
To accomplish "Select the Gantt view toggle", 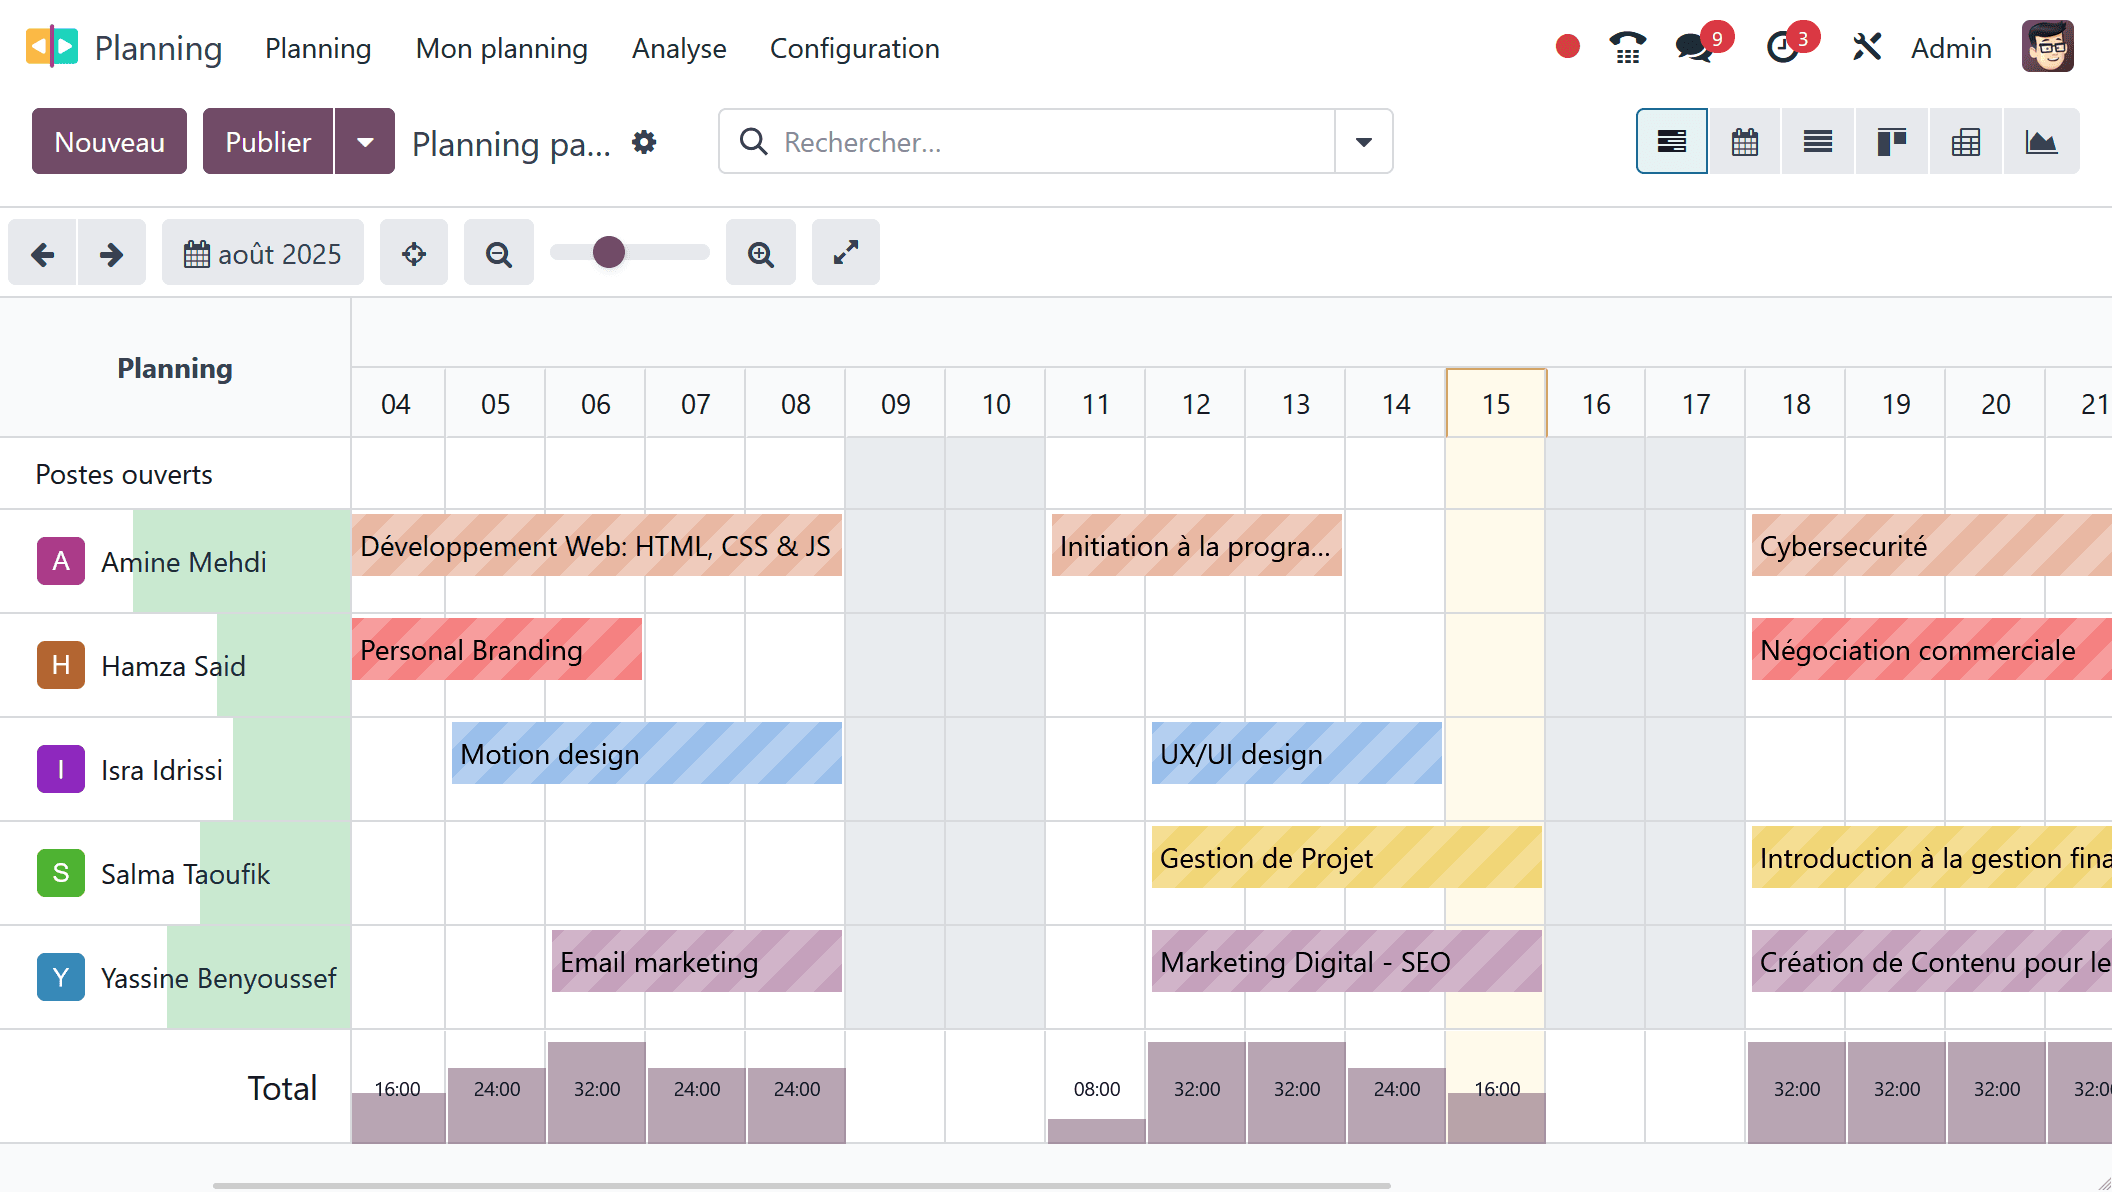I will (1672, 142).
